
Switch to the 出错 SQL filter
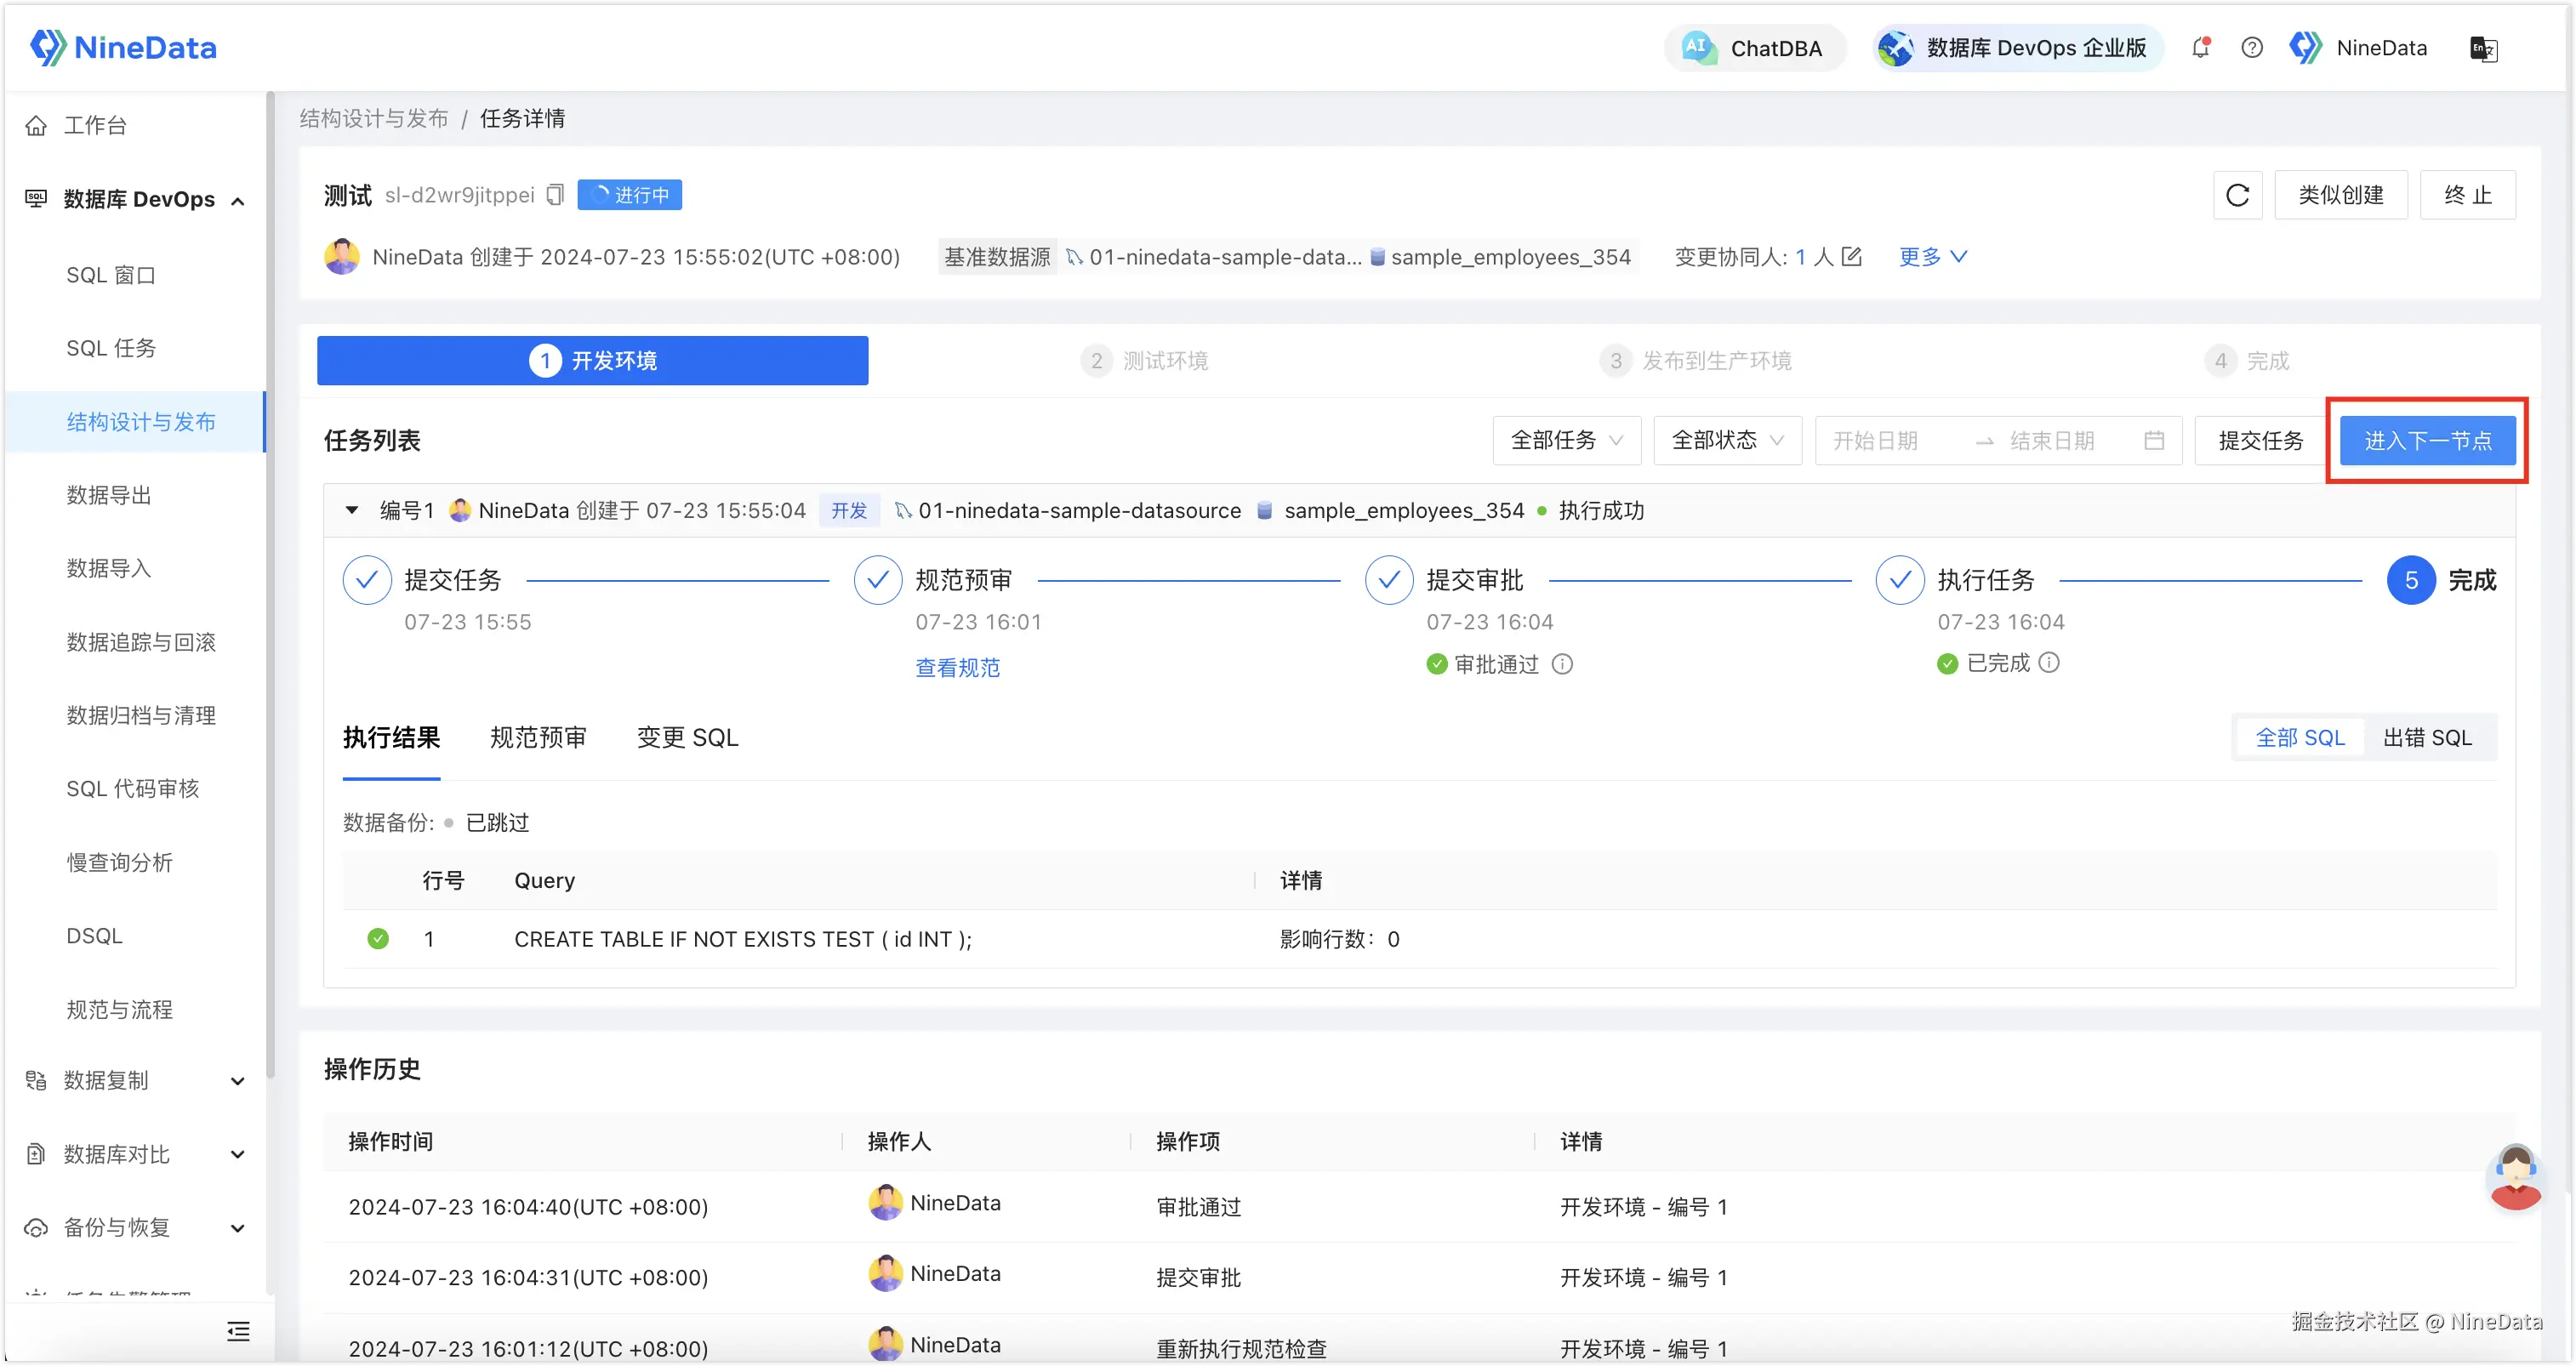pos(2426,738)
